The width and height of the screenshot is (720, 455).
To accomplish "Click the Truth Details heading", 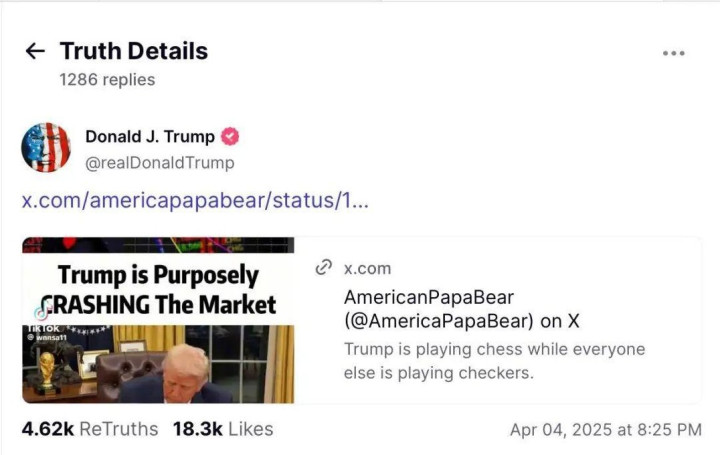I will pos(134,51).
